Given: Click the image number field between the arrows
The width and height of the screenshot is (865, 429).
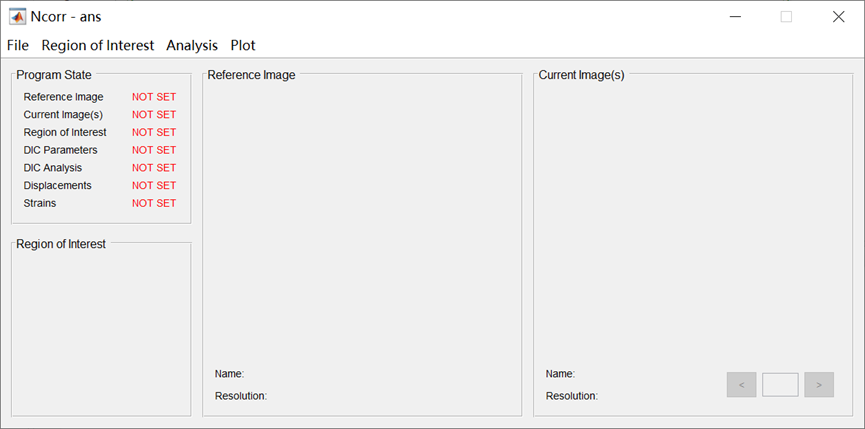Looking at the screenshot, I should pos(780,384).
